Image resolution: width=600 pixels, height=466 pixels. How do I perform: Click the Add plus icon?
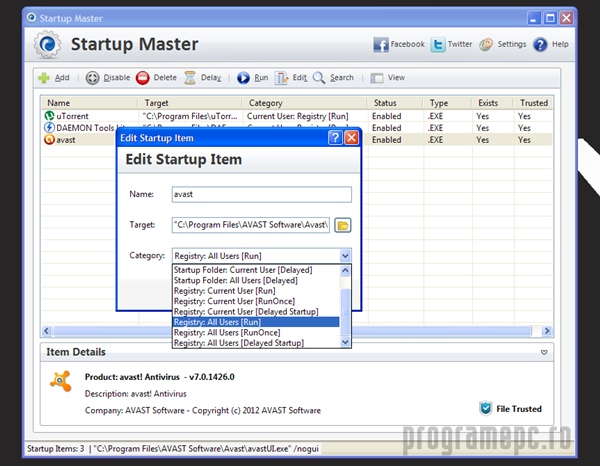point(44,78)
